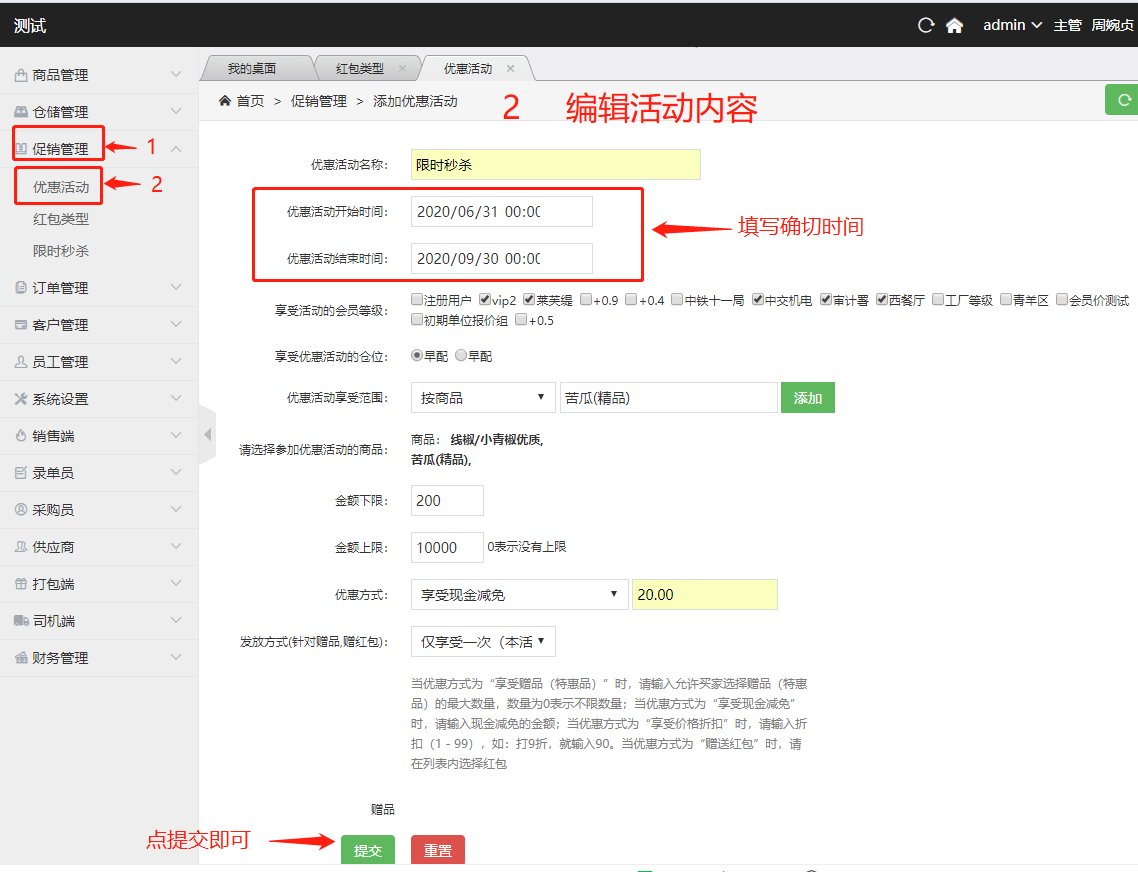Click the home icon in top header
This screenshot has width=1138, height=872.
pos(954,25)
